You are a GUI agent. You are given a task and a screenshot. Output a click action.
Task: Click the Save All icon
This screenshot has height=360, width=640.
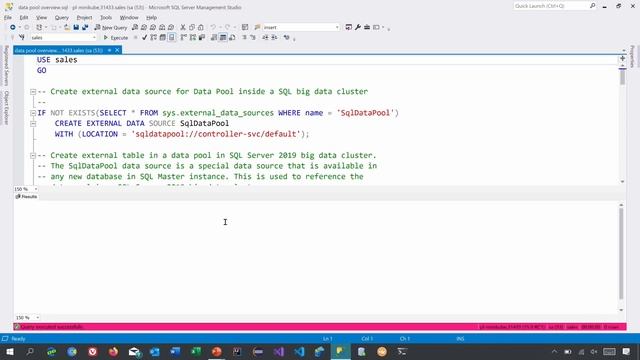tap(85, 27)
